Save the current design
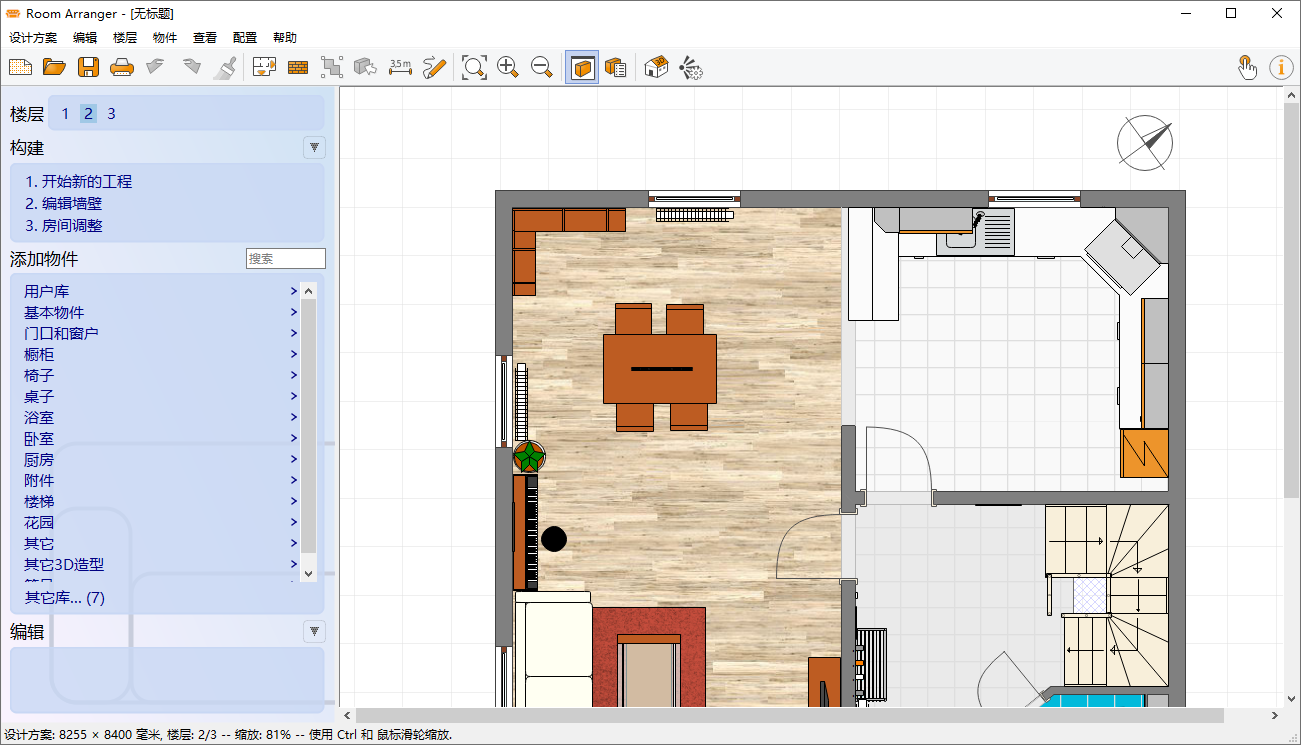This screenshot has height=745, width=1301. [x=88, y=67]
